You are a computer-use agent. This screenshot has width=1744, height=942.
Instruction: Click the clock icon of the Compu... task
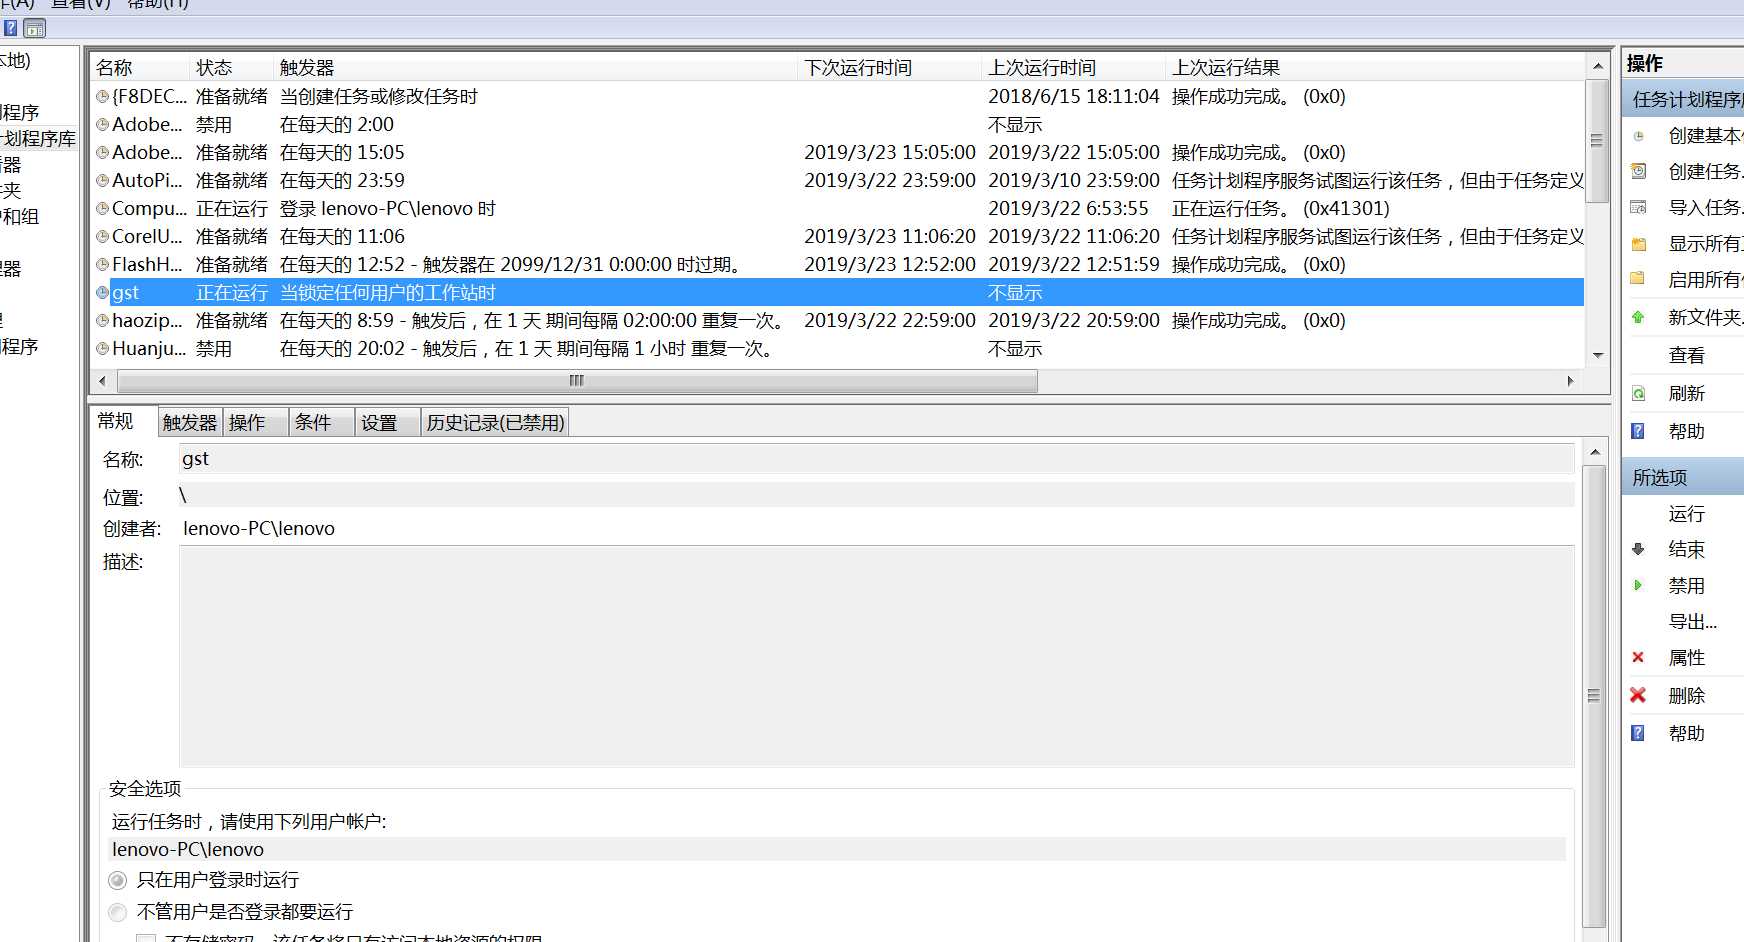(102, 209)
